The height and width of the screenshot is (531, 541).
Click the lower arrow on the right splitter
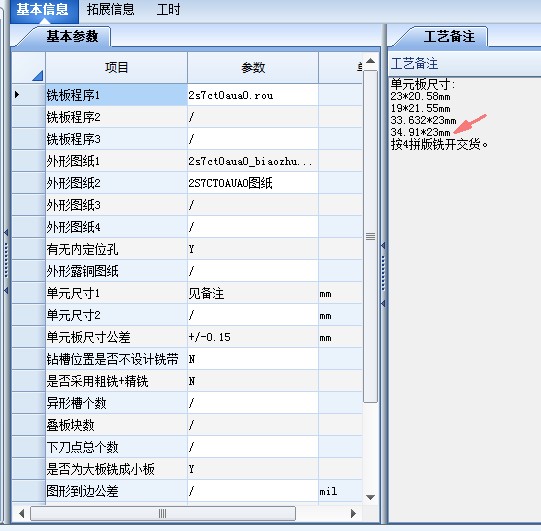[x=383, y=303]
